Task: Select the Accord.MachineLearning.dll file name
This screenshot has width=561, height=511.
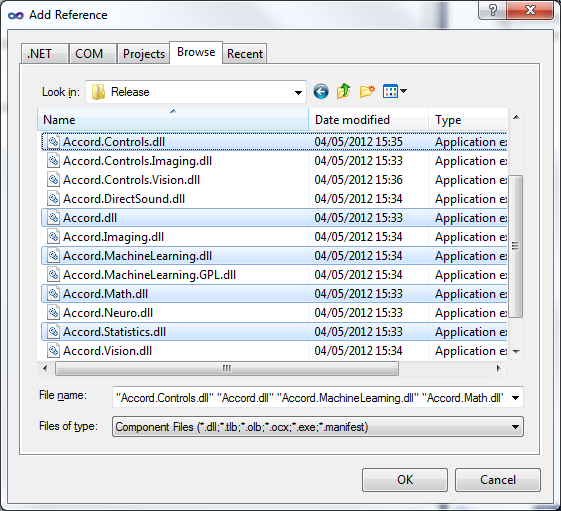Action: [x=137, y=256]
